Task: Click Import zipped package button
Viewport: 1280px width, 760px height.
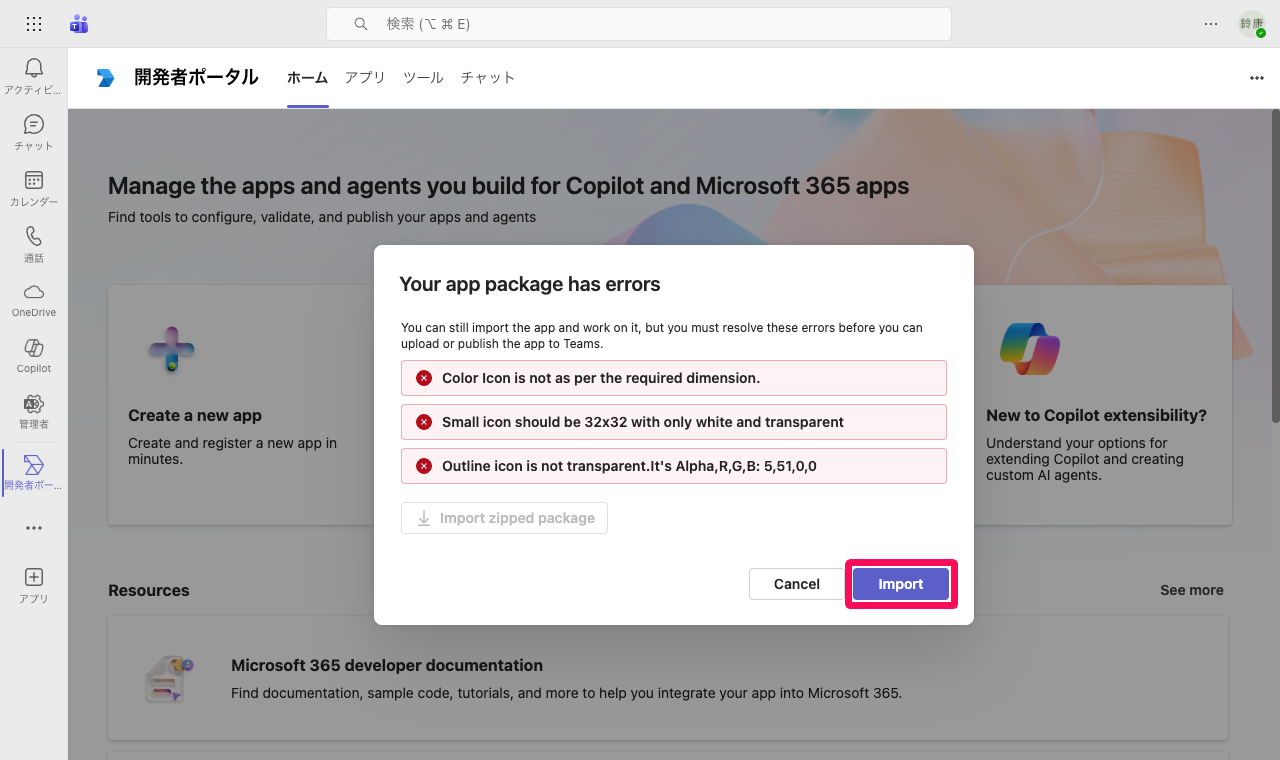Action: coord(504,518)
